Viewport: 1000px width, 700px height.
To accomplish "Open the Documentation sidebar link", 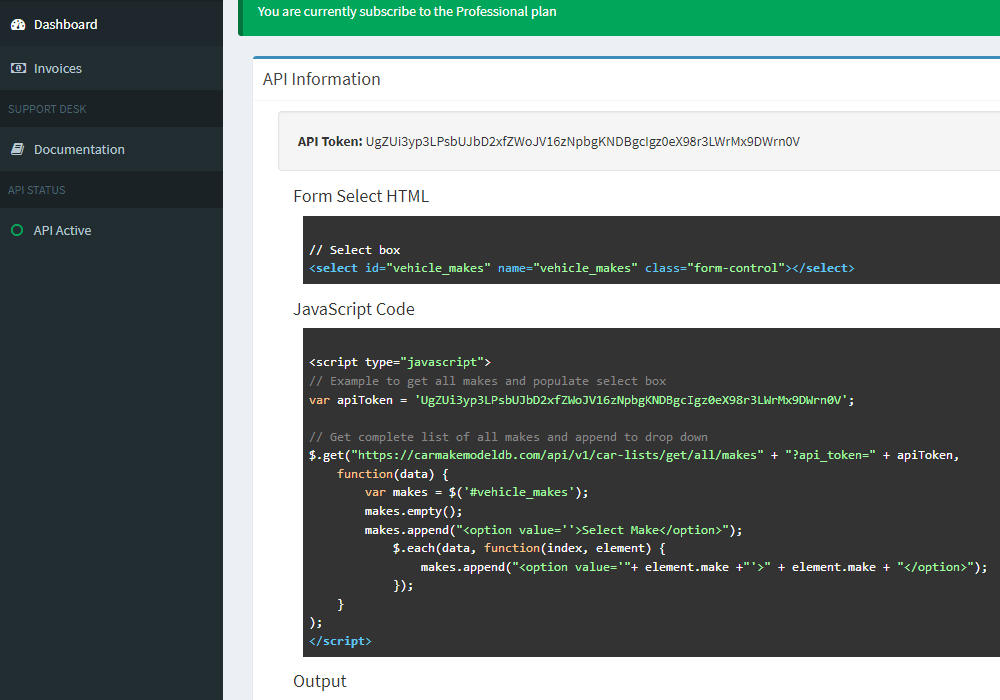I will pos(112,149).
